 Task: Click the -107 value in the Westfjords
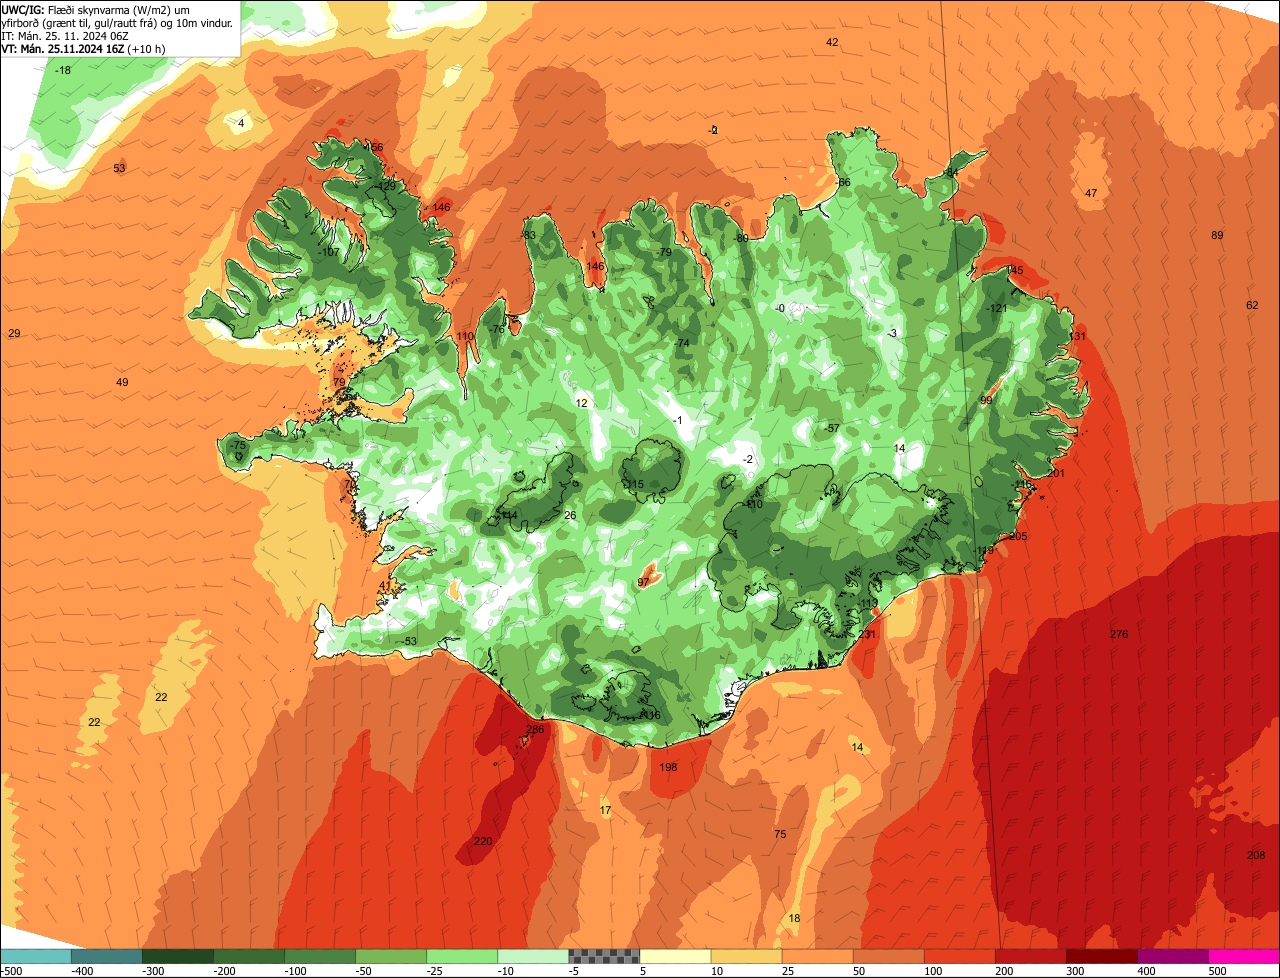329,252
